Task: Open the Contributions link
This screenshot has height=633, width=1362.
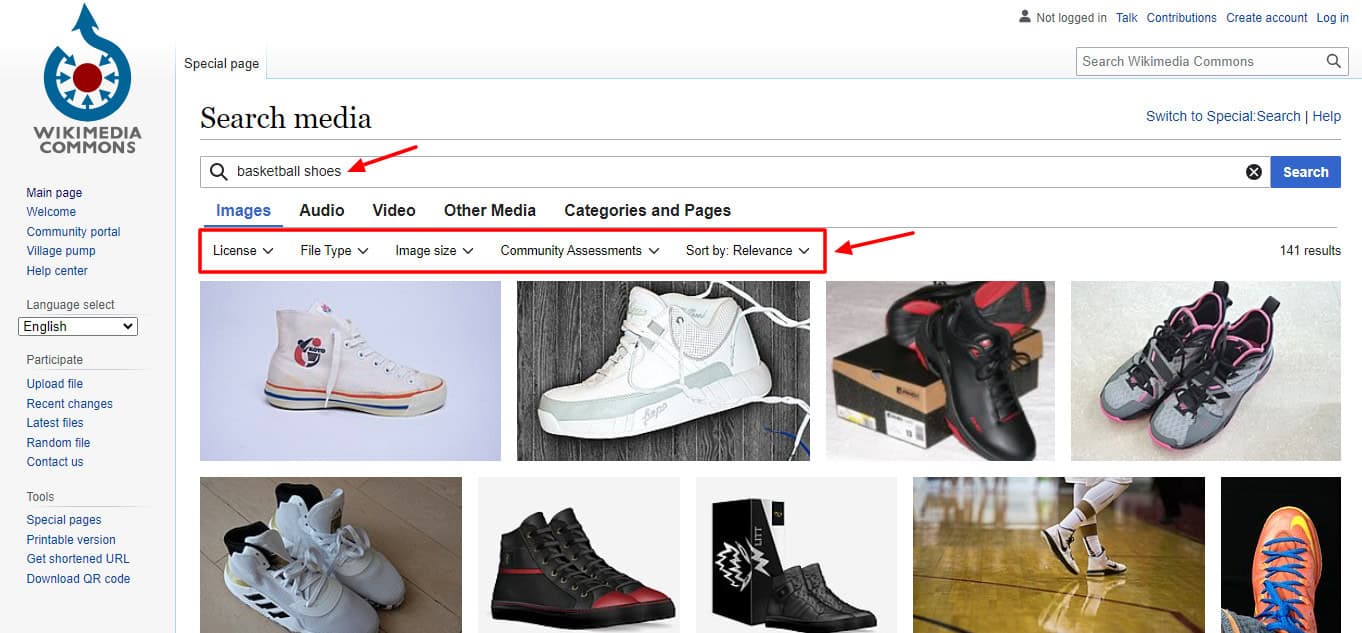Action: 1181,18
